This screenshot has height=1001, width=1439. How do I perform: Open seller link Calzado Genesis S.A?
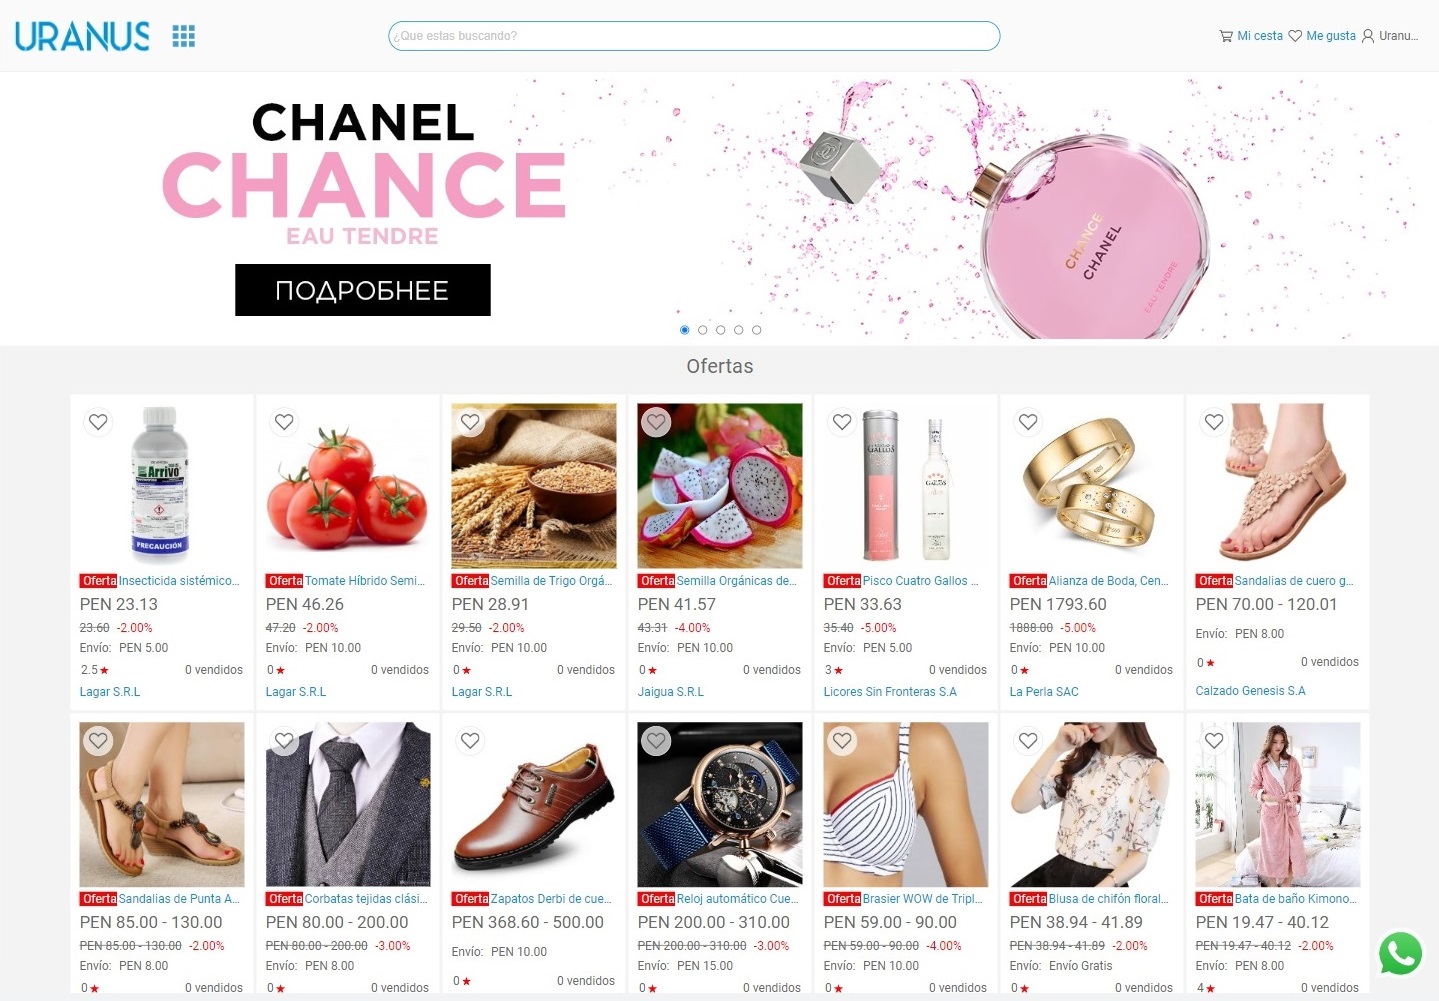[1251, 691]
